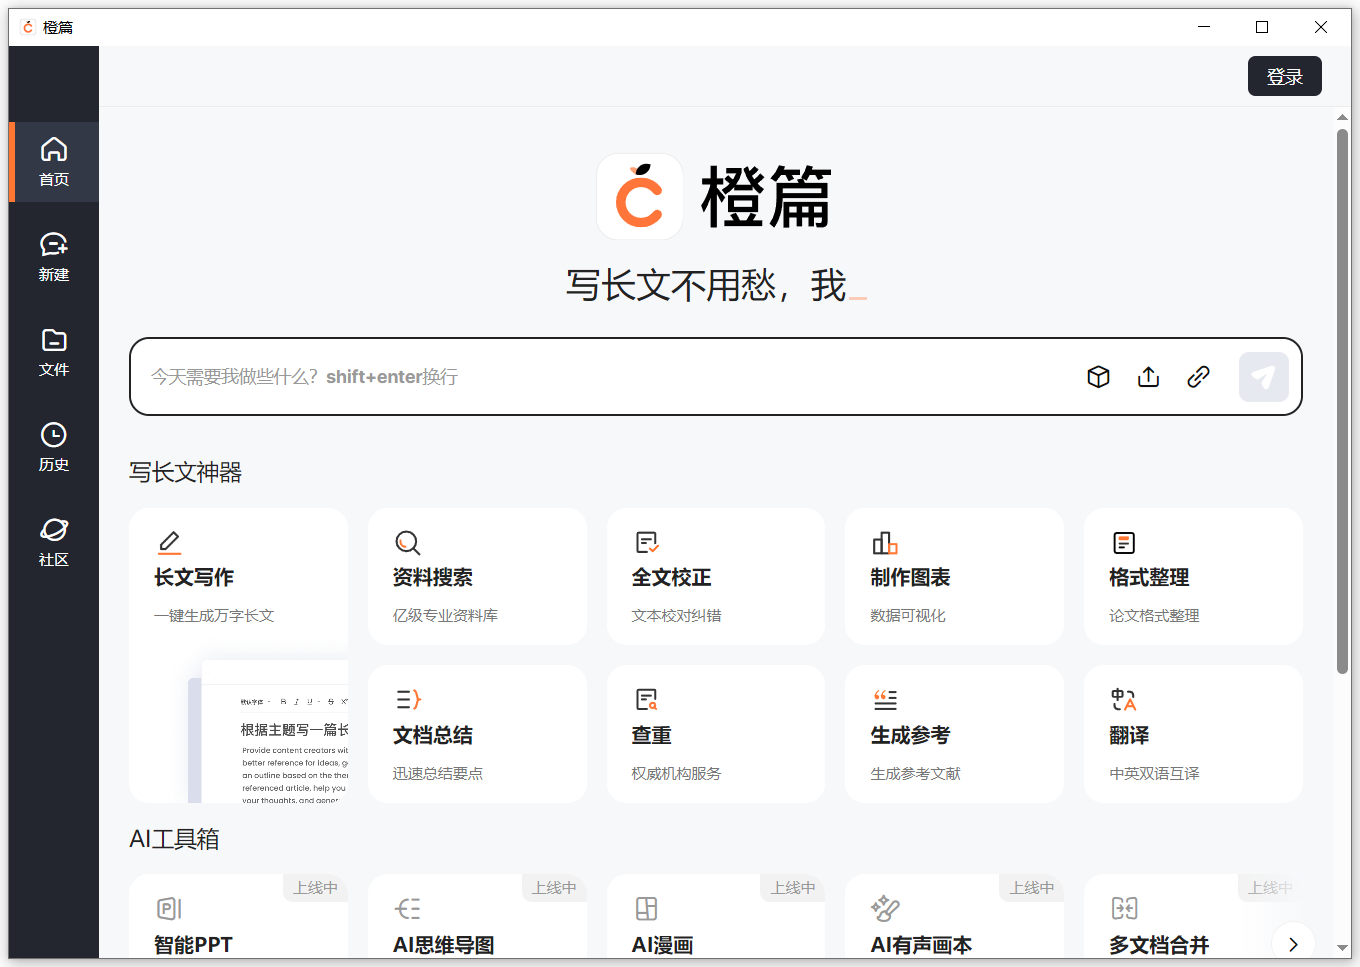1360x967 pixels.
Task: Open the 资料搜索 card title
Action: (x=433, y=577)
